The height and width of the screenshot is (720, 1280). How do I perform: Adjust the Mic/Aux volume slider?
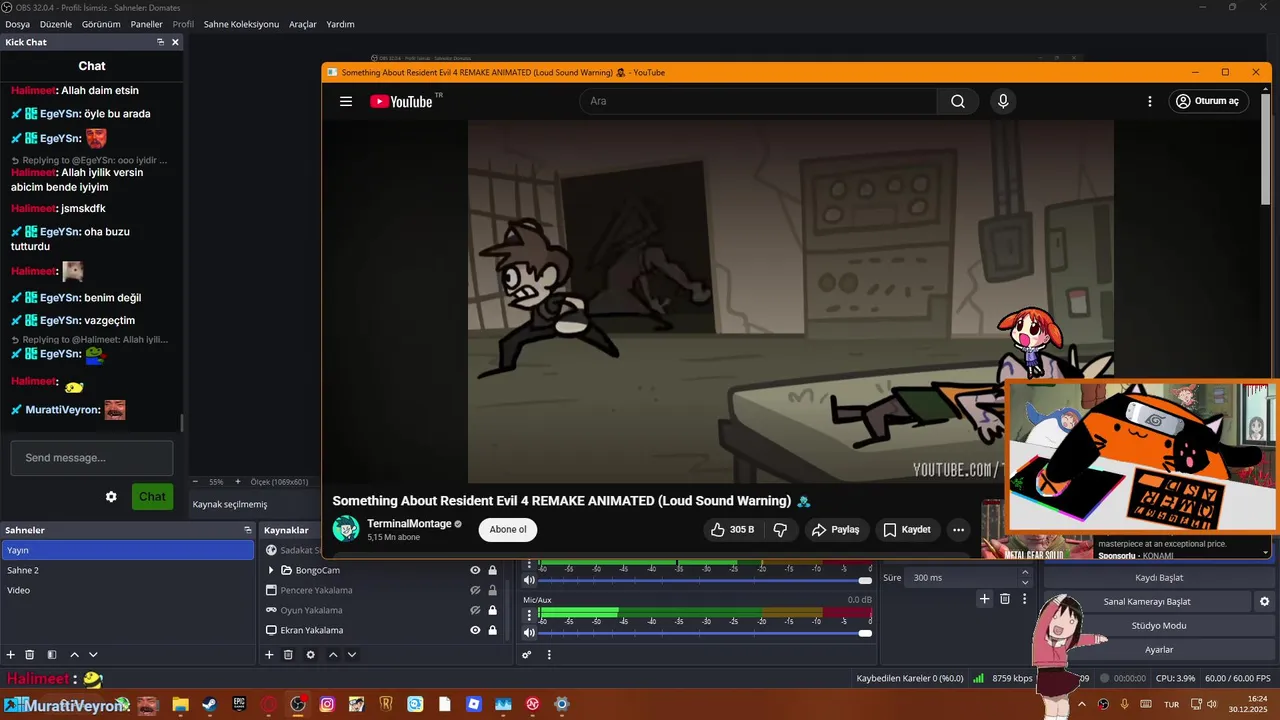point(705,633)
